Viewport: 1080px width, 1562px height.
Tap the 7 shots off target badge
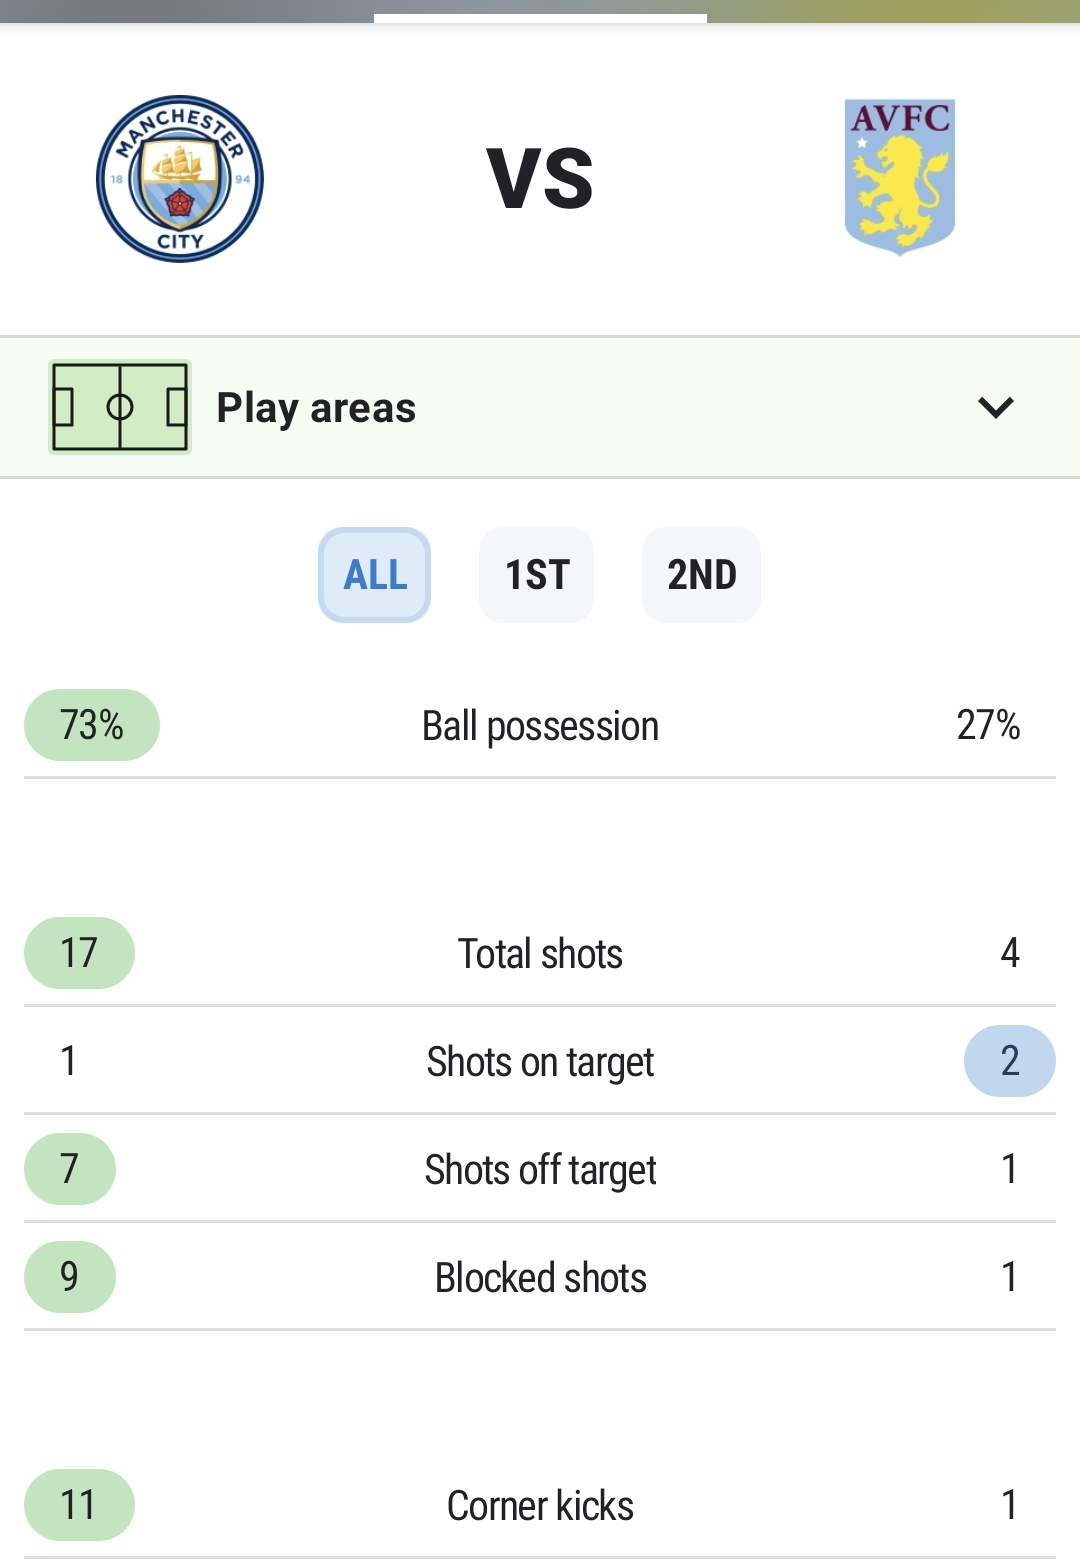[x=70, y=1169]
